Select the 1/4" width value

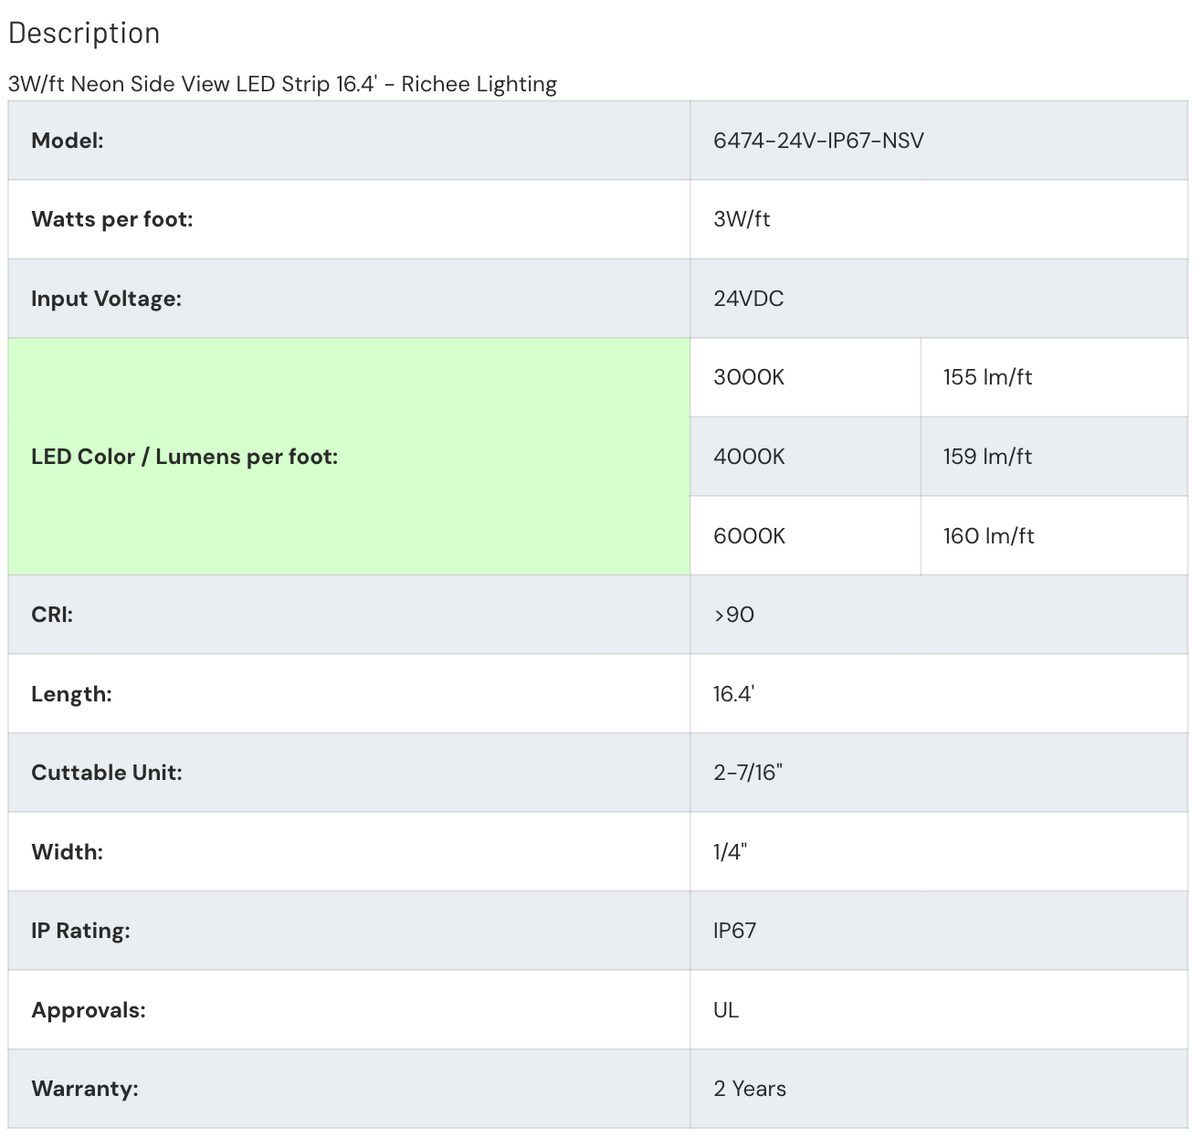[x=730, y=851]
